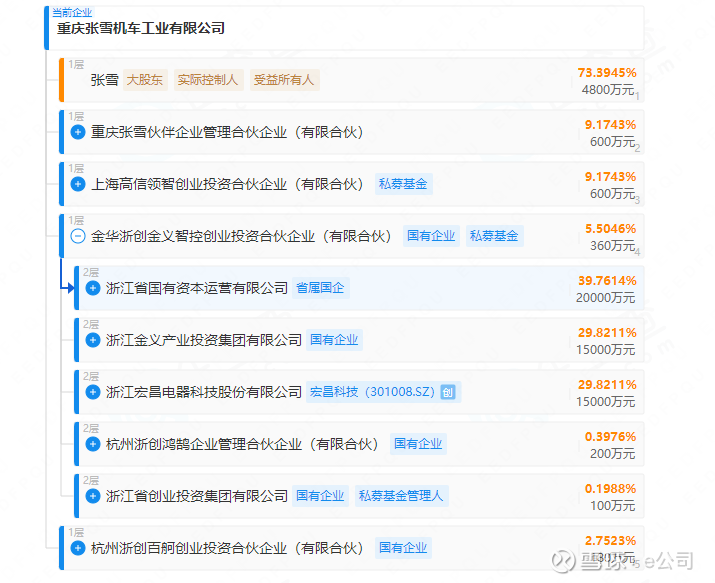Select 29.8211% on 浙江宏昌电器 row
Viewport: 715px width, 583px height.
pyautogui.click(x=607, y=385)
